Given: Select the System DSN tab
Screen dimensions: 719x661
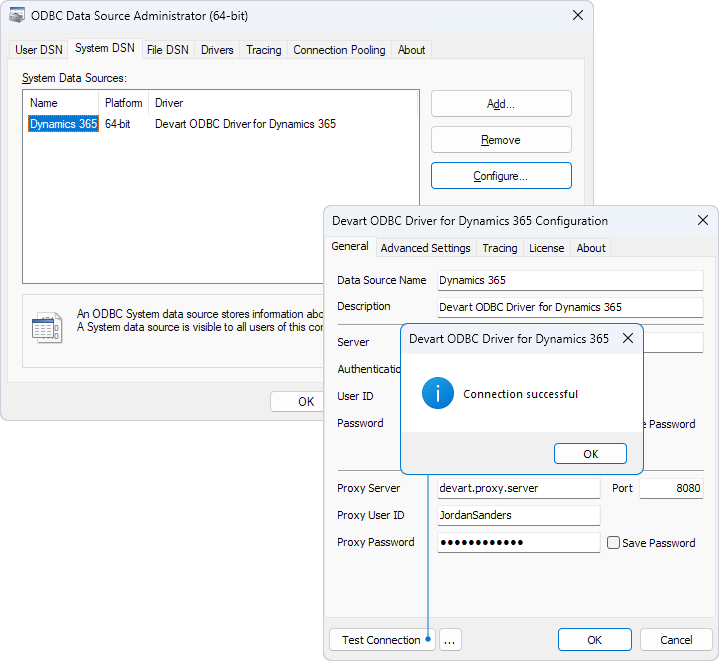Looking at the screenshot, I should click(105, 48).
